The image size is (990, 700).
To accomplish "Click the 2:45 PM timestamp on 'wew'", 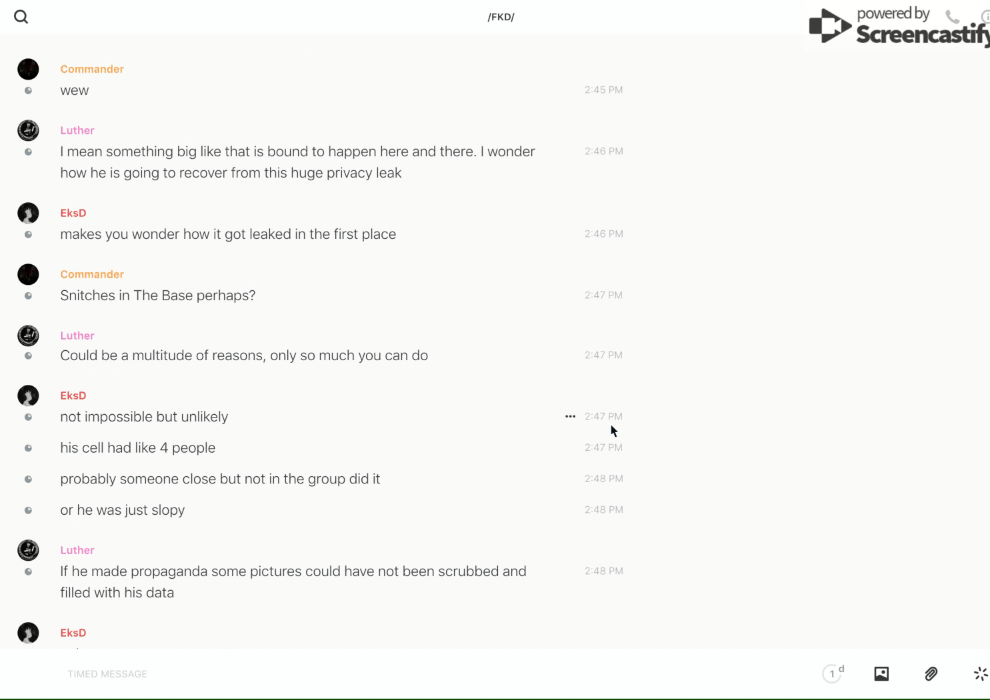I will click(603, 90).
